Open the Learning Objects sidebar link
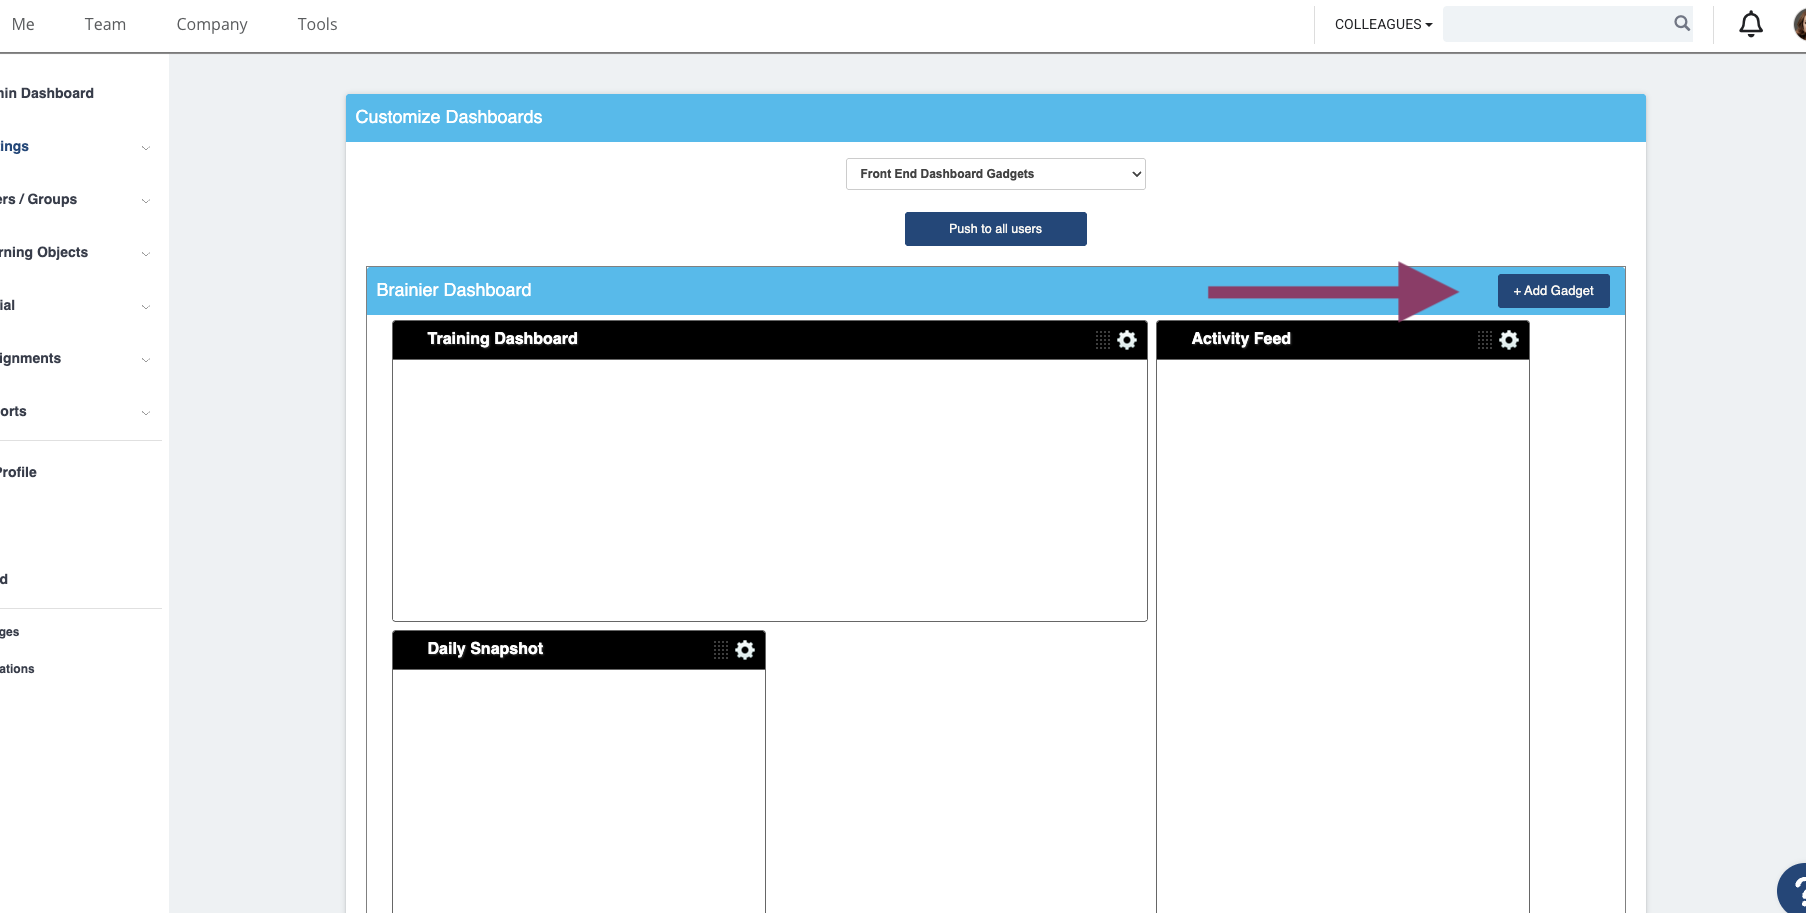The height and width of the screenshot is (913, 1806). [44, 252]
